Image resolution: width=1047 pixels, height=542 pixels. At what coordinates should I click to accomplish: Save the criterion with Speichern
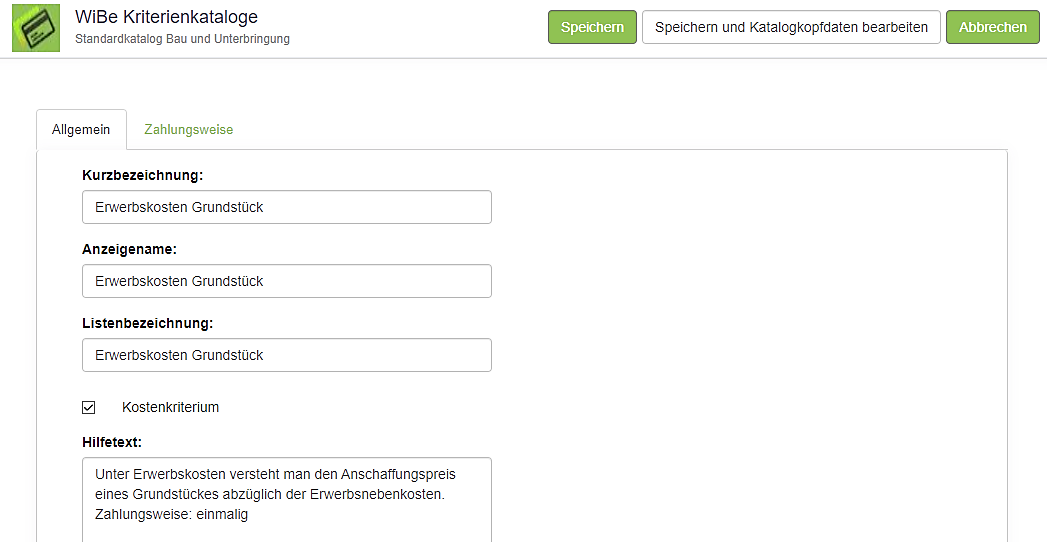pos(592,27)
